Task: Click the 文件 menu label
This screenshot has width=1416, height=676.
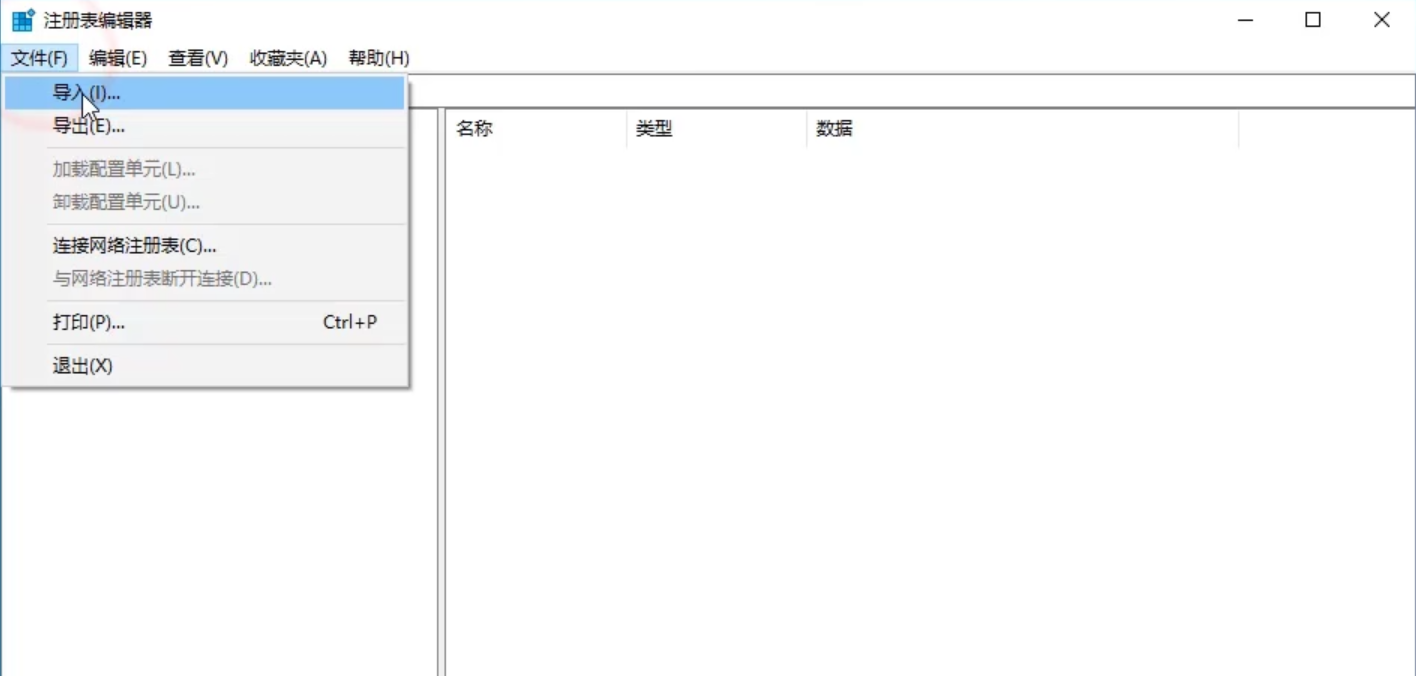Action: click(x=41, y=58)
